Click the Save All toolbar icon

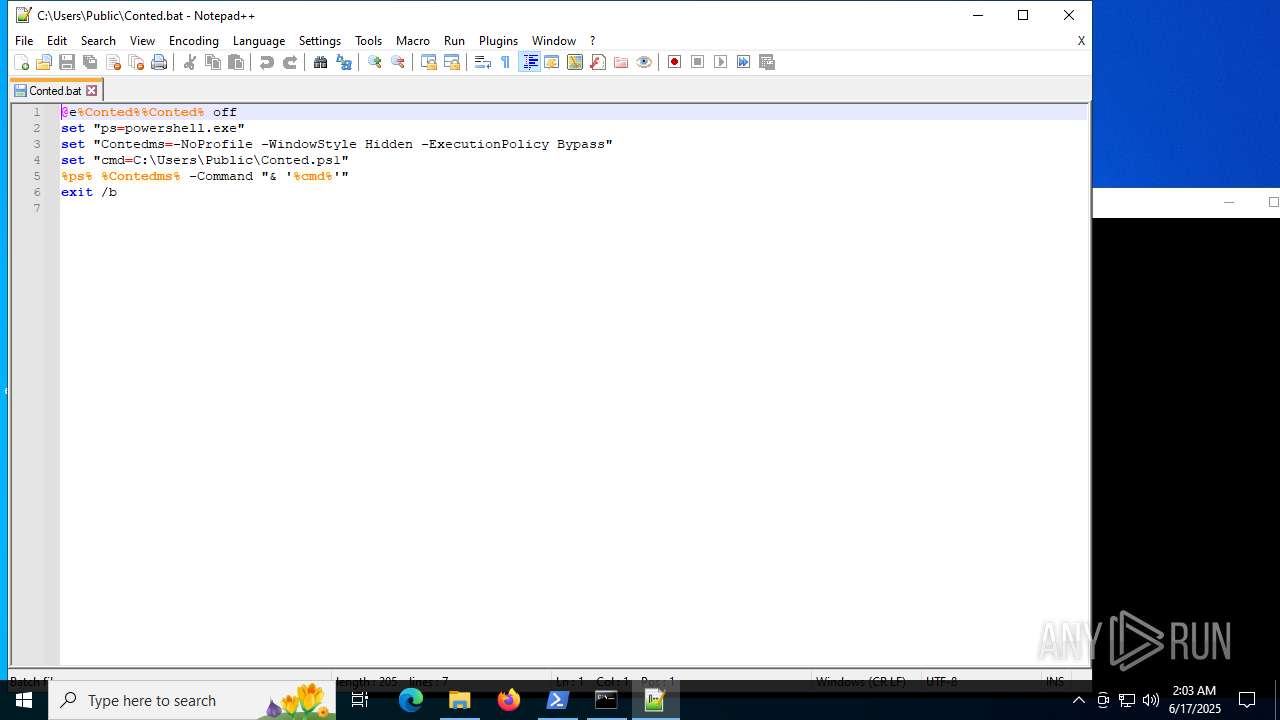[90, 62]
